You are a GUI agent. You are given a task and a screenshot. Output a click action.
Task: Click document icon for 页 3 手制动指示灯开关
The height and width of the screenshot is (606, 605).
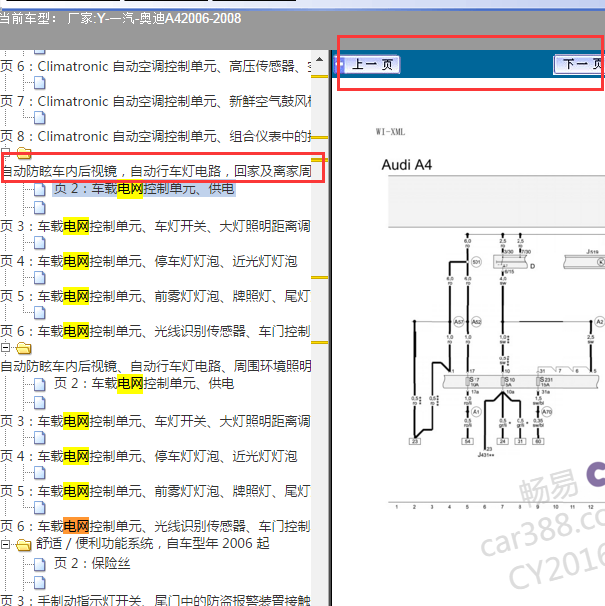point(40,582)
